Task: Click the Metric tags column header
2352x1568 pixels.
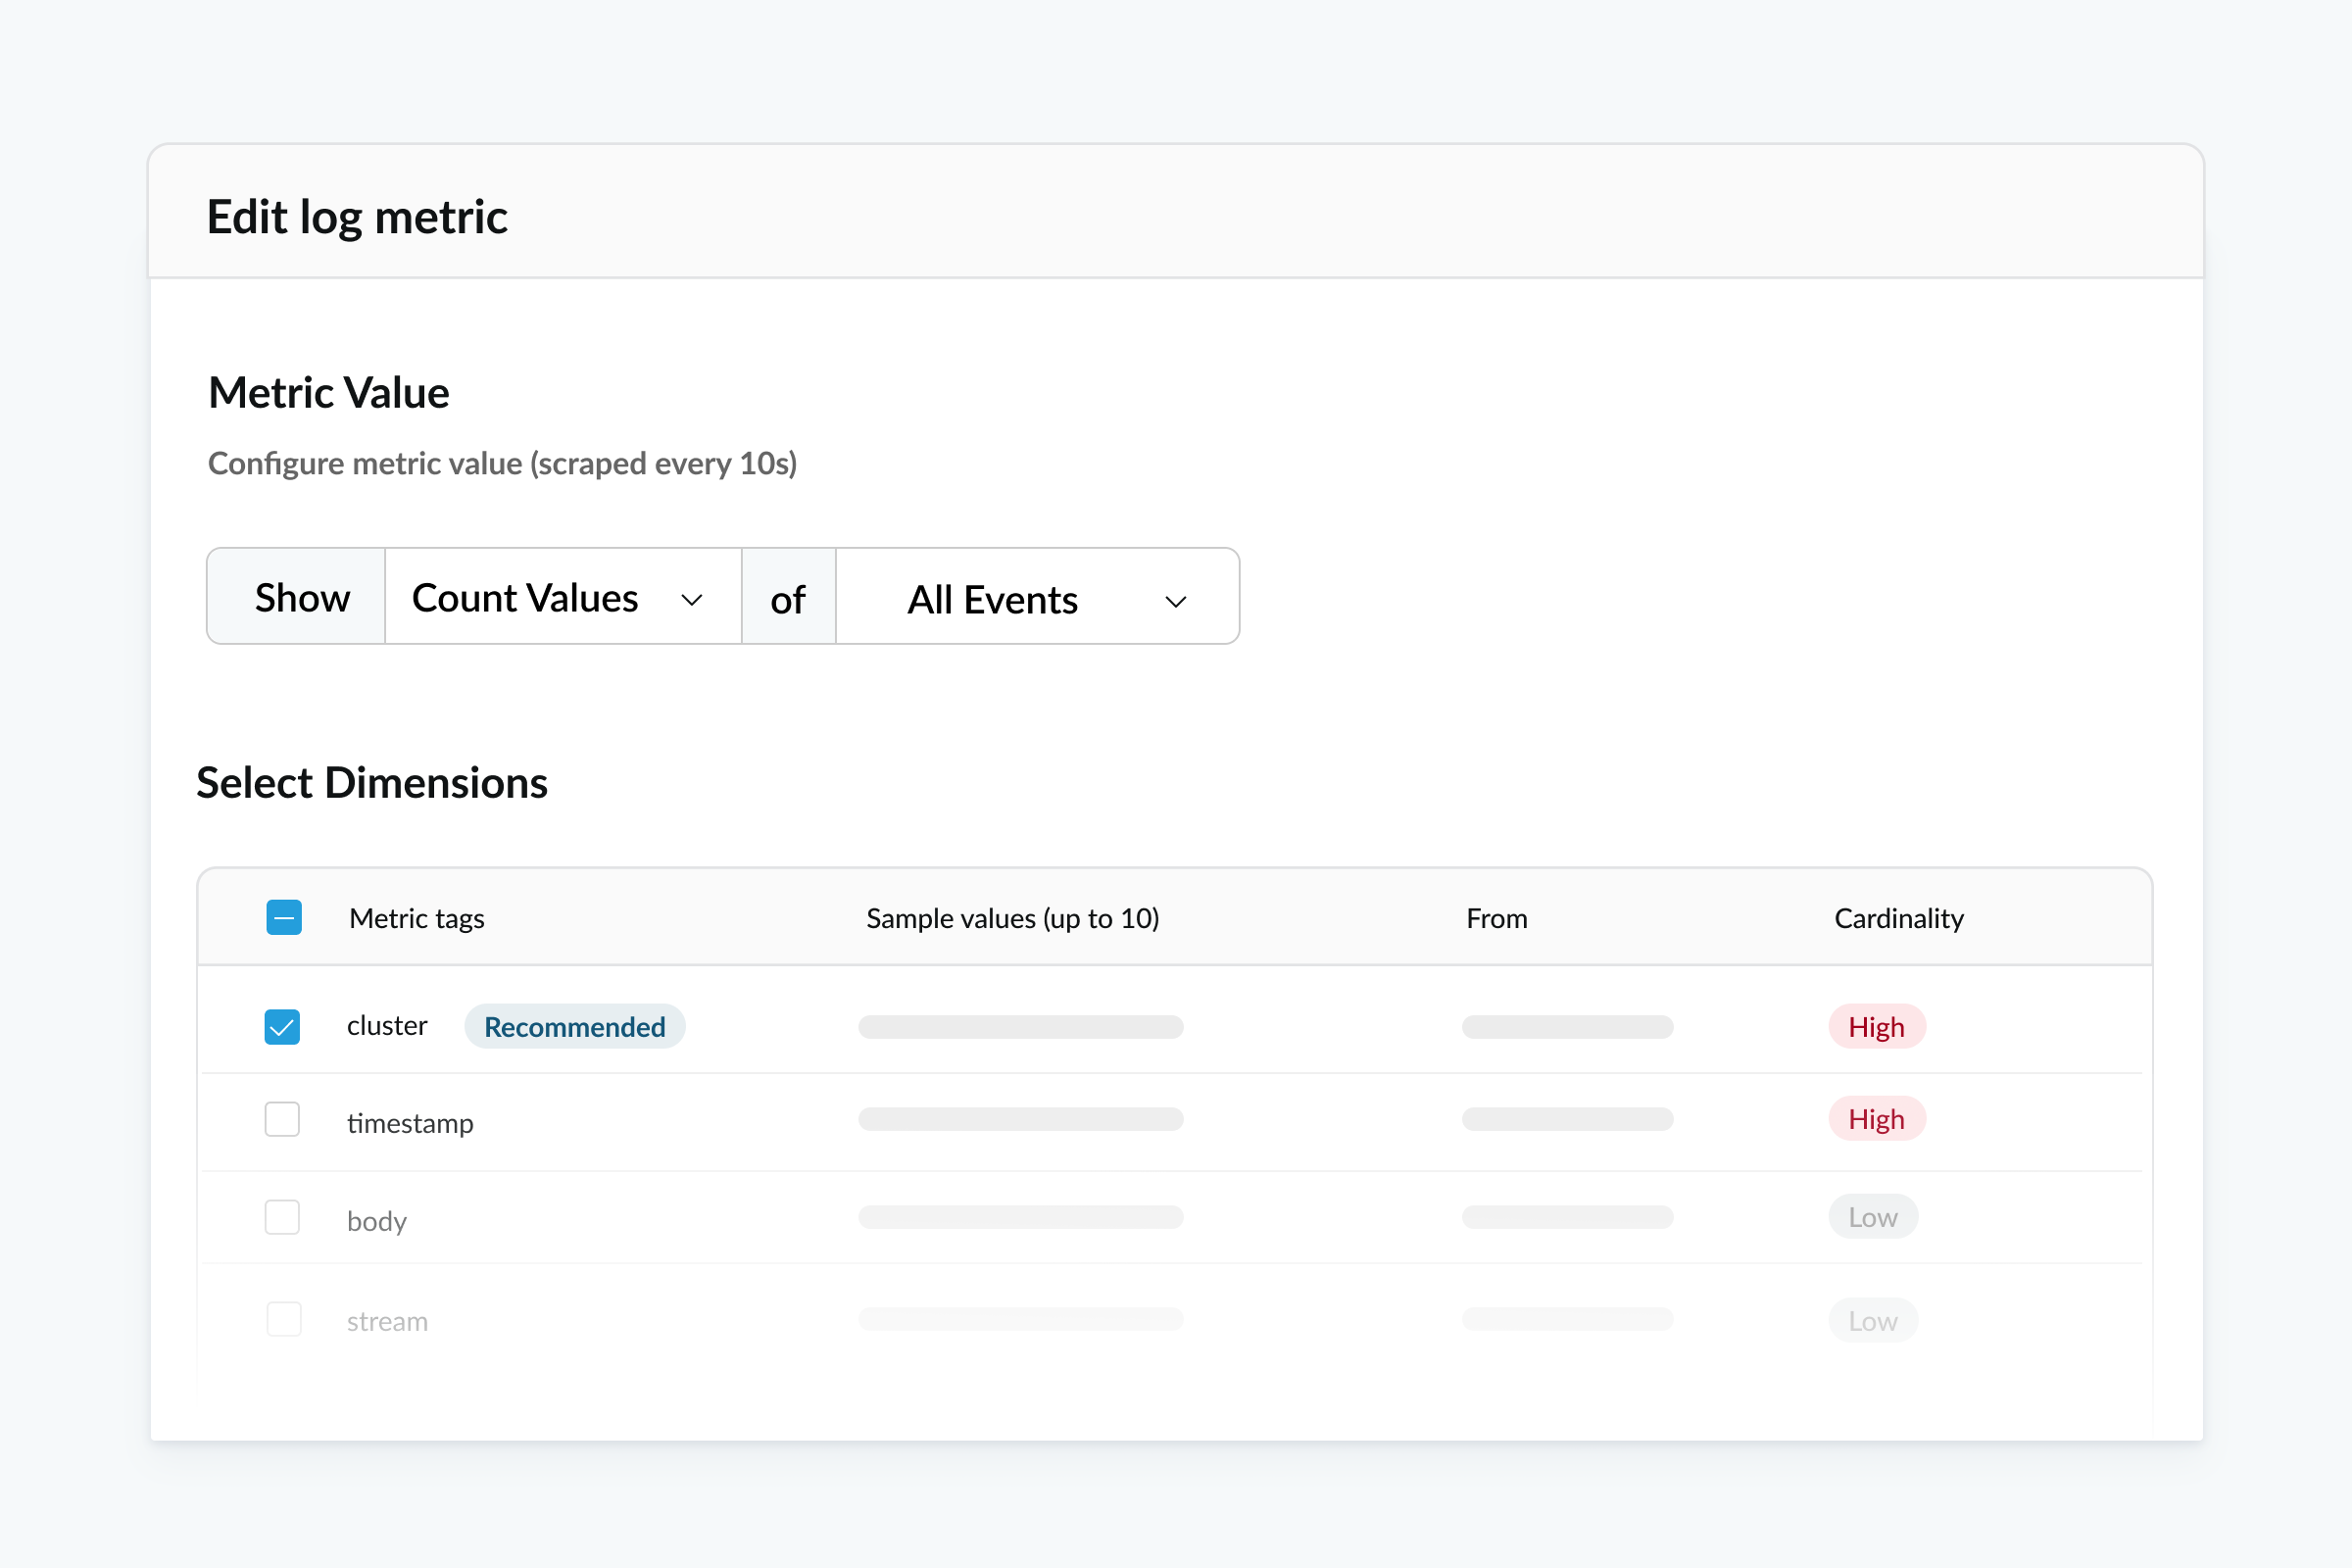Action: coord(417,918)
